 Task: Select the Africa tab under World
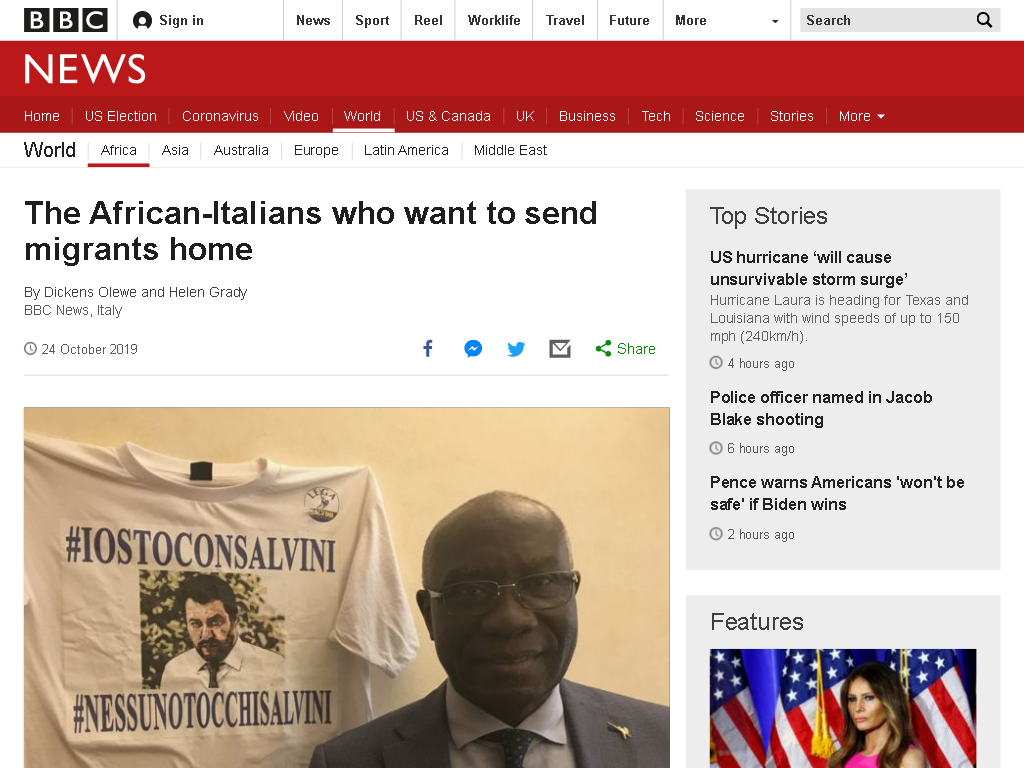(119, 150)
